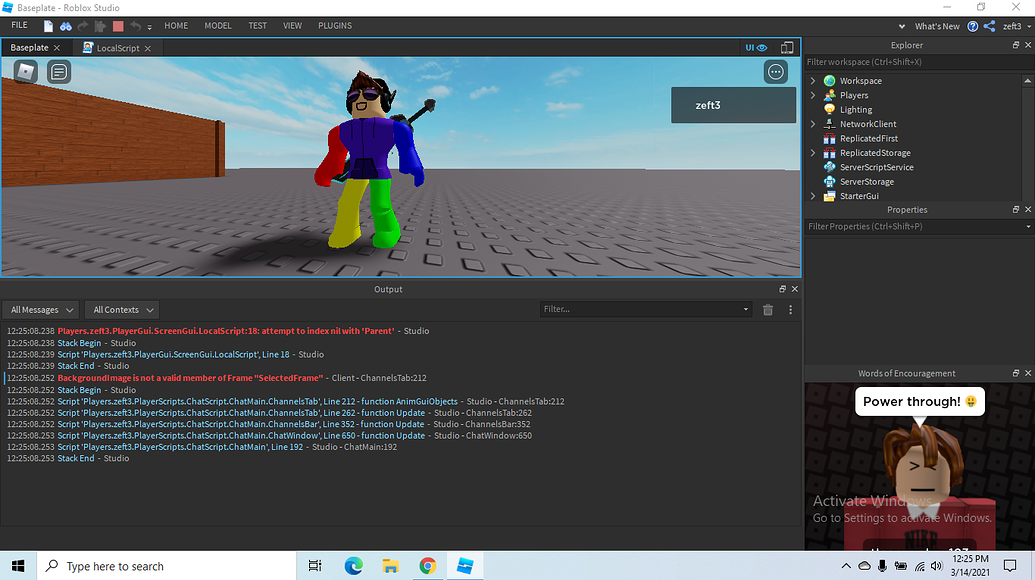
Task: Undock the Explorer panel
Action: click(1016, 45)
